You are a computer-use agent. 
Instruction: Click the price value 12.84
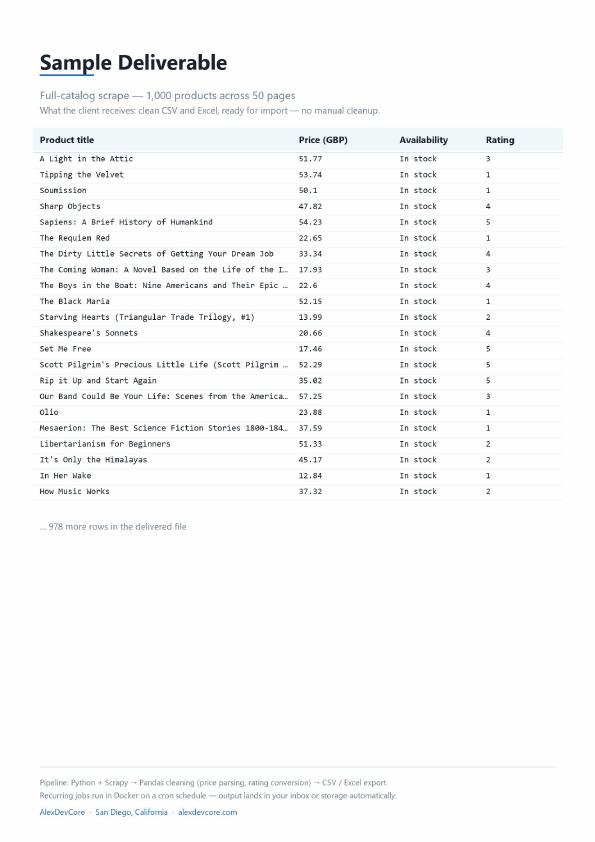pos(310,476)
